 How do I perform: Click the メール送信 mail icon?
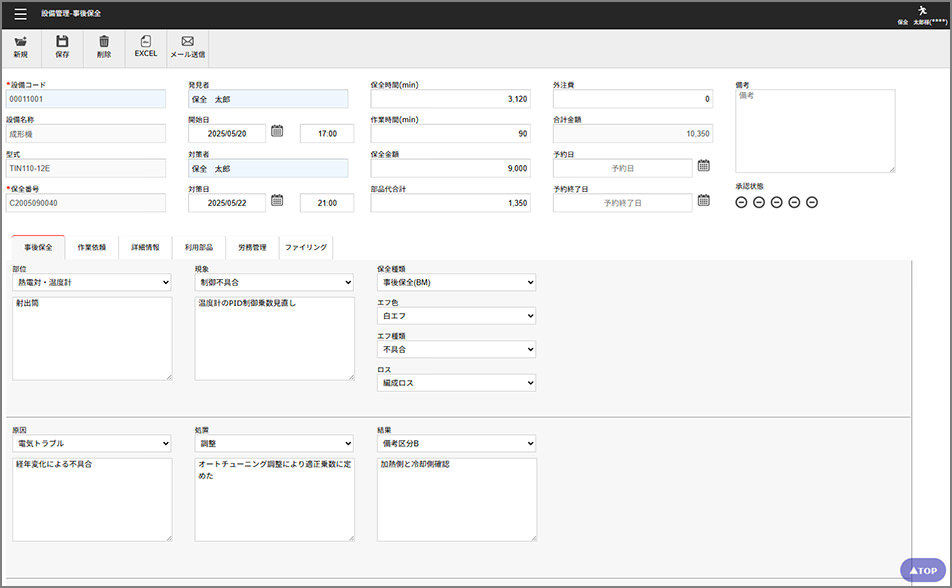coord(188,47)
